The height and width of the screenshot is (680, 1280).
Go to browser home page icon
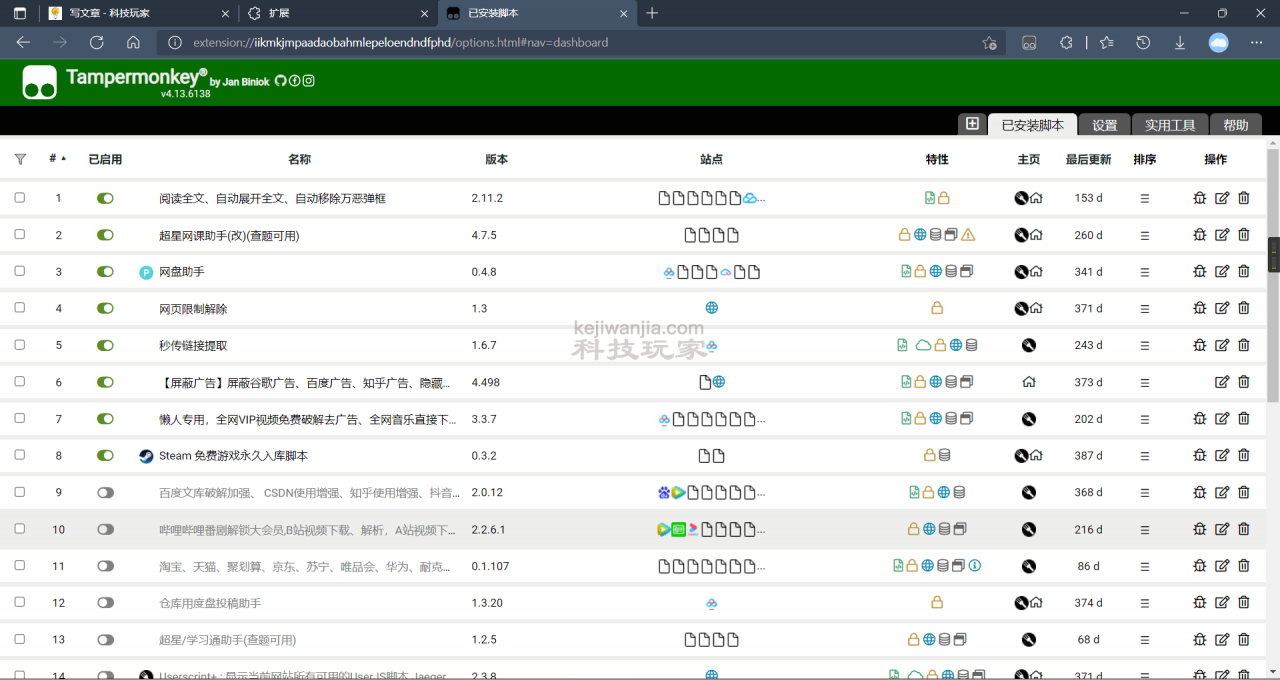click(x=133, y=43)
